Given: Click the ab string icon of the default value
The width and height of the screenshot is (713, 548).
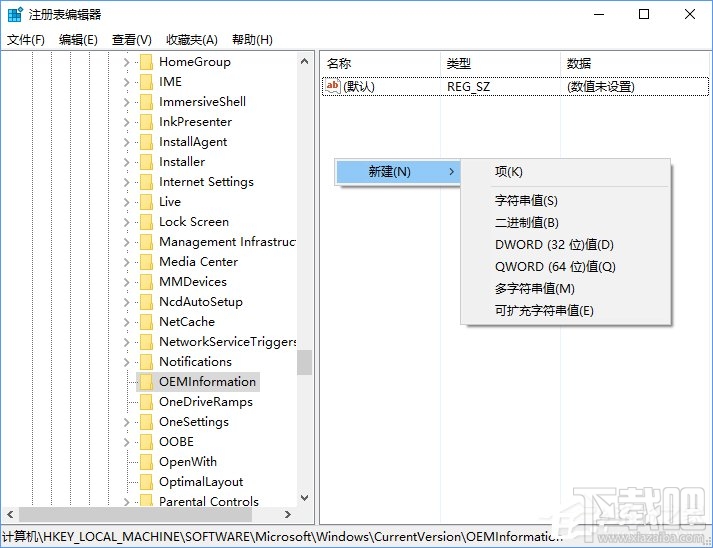Looking at the screenshot, I should click(x=333, y=86).
